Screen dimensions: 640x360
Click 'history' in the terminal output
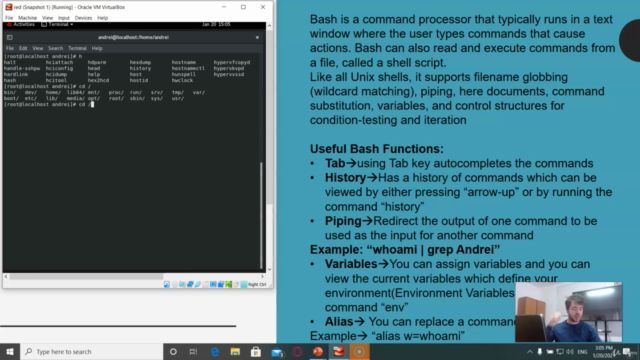[x=140, y=68]
